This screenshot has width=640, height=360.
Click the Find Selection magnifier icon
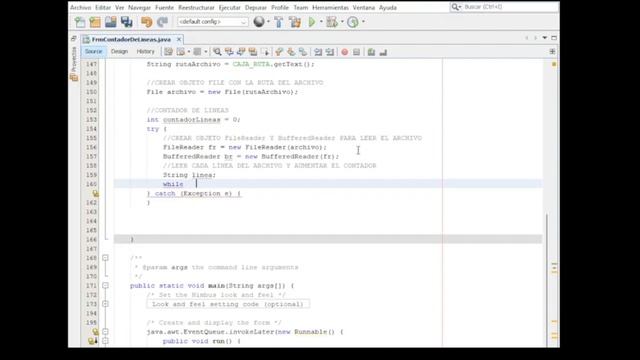[x=217, y=52]
